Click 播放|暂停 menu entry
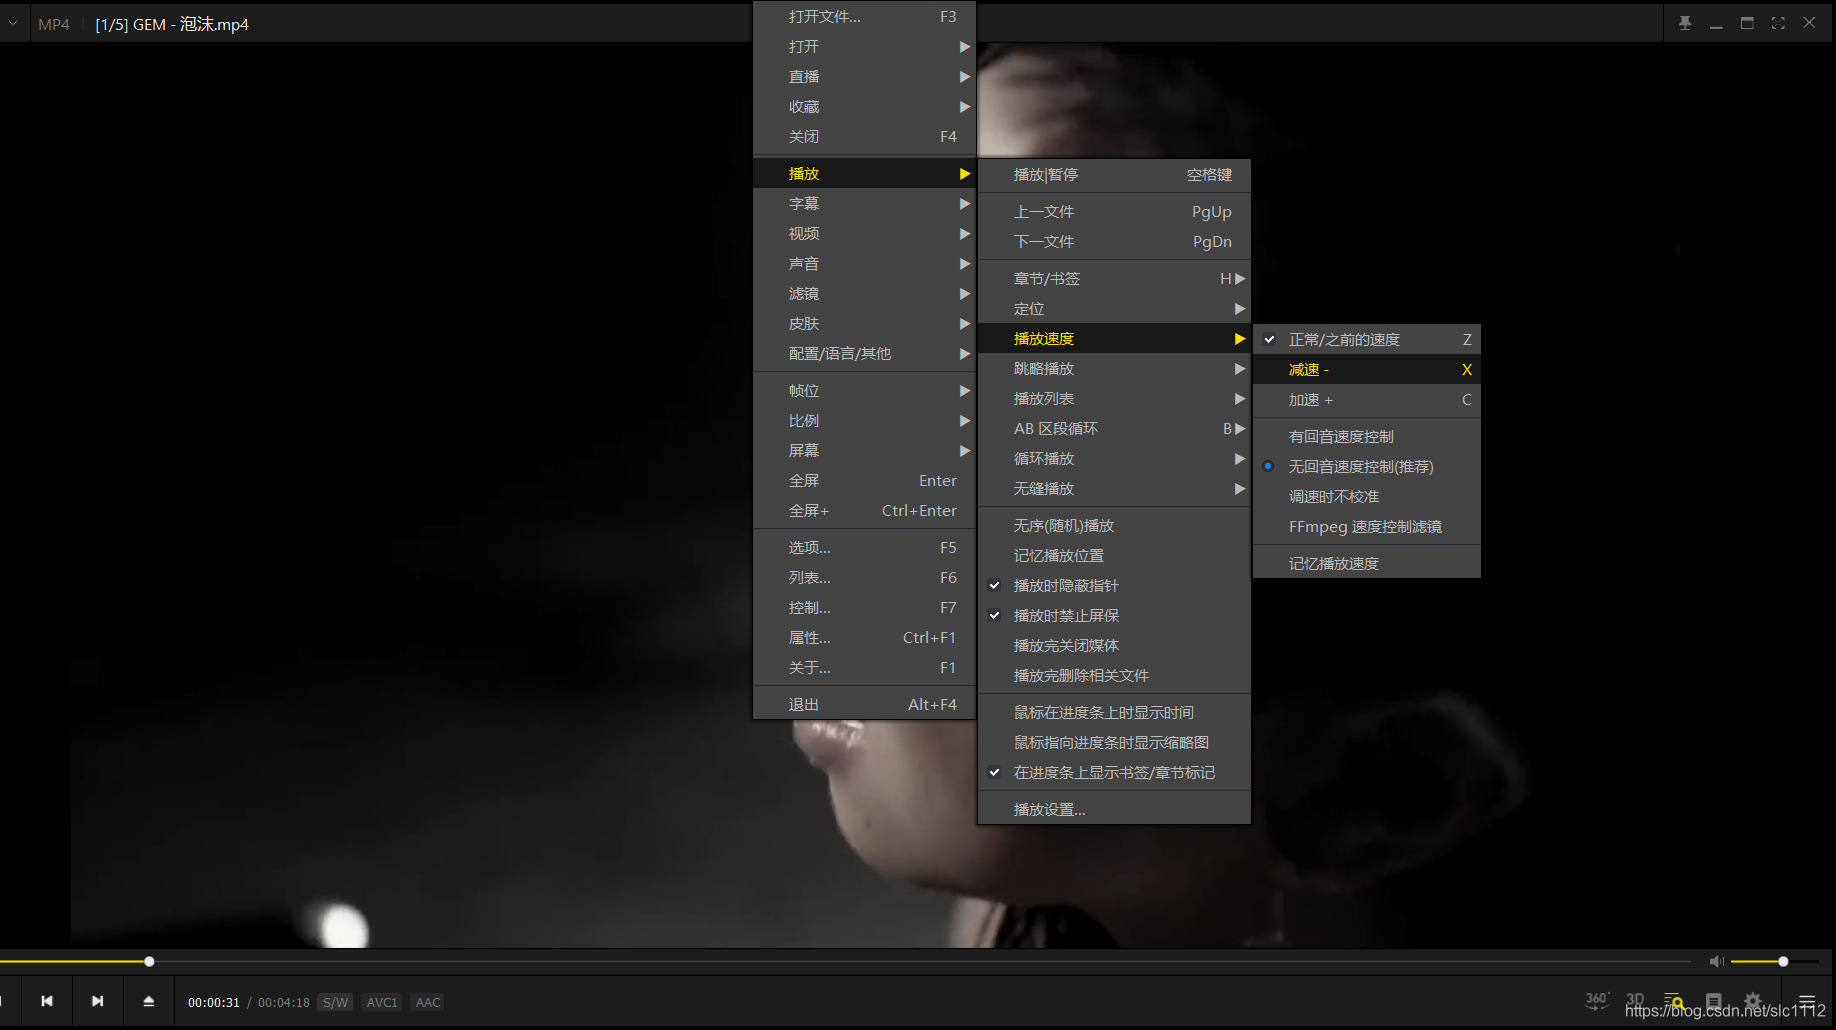 (1114, 175)
